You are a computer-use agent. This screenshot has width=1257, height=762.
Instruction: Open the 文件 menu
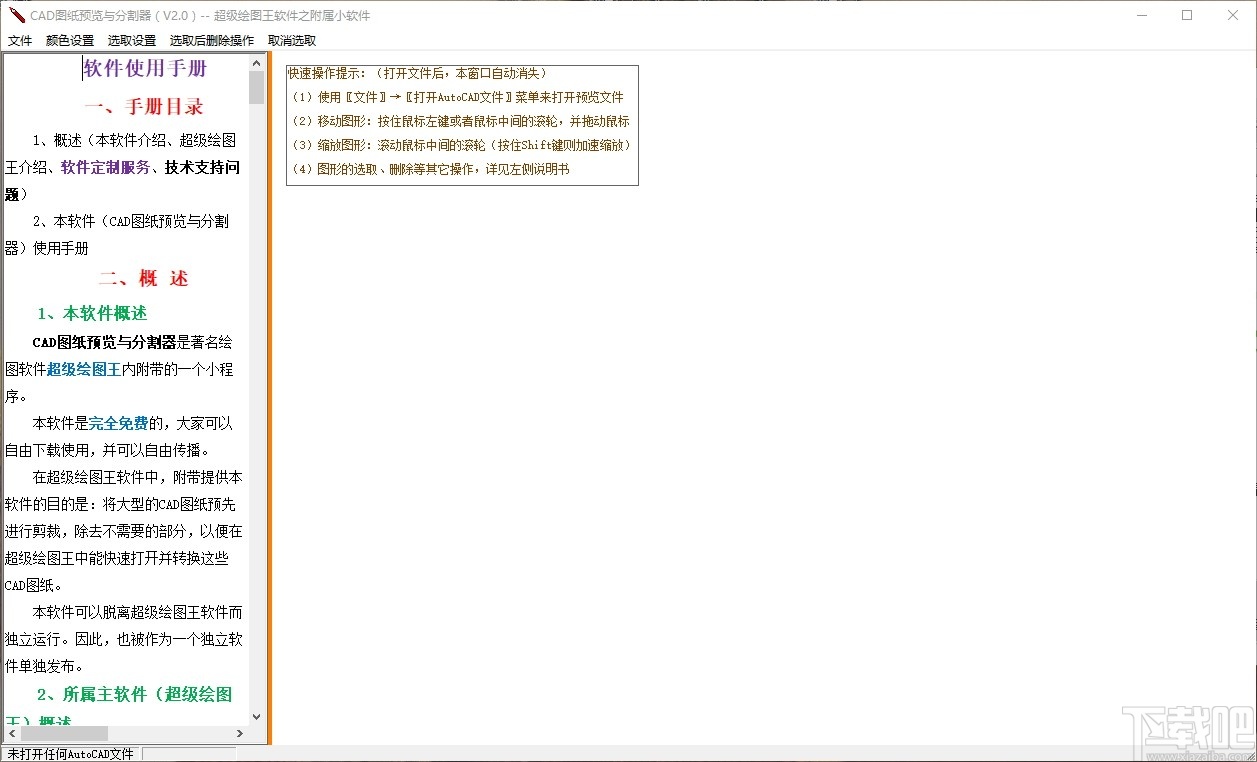[20, 40]
